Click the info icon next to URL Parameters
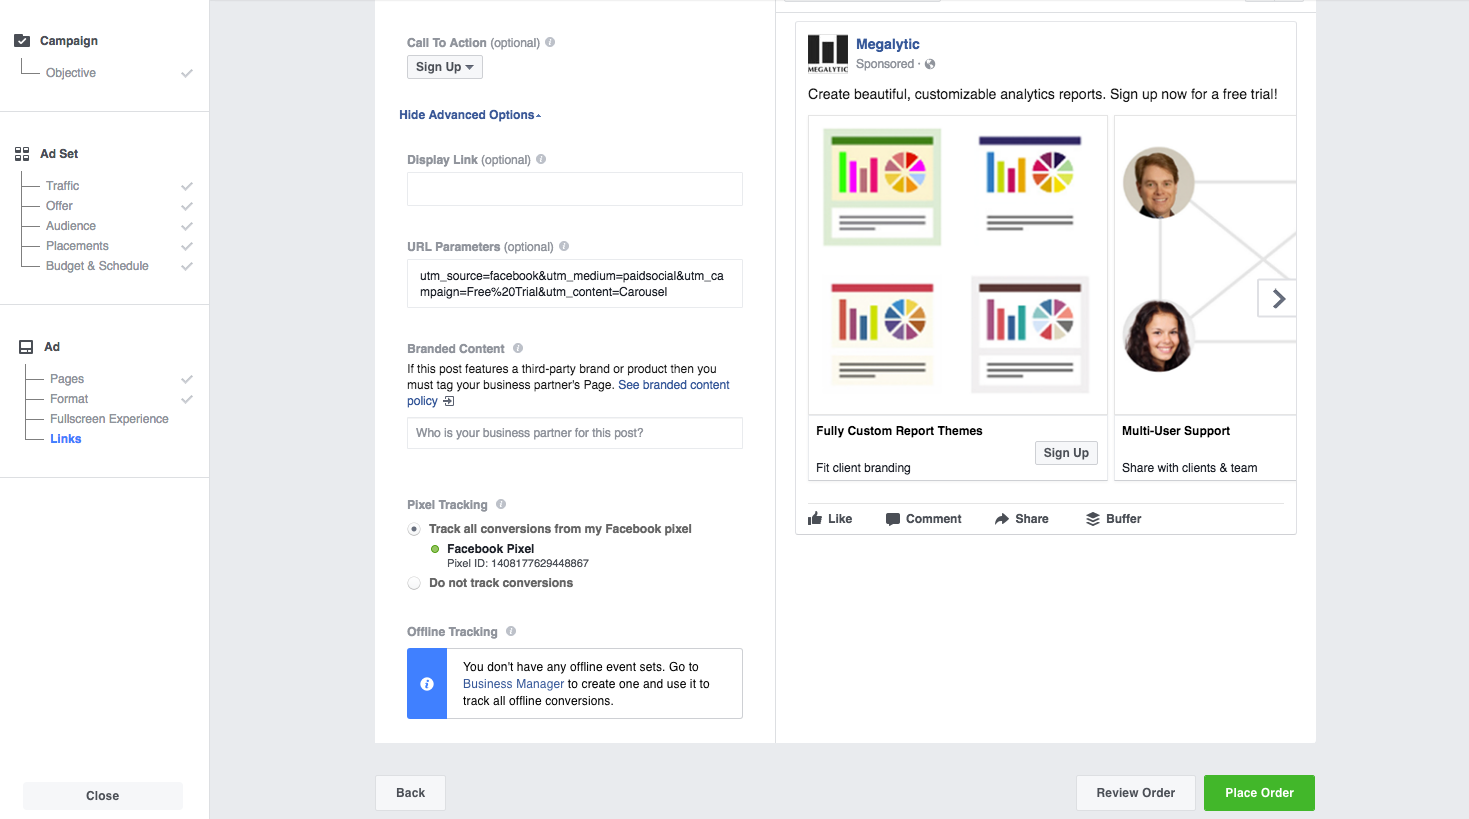1469x819 pixels. pos(564,246)
